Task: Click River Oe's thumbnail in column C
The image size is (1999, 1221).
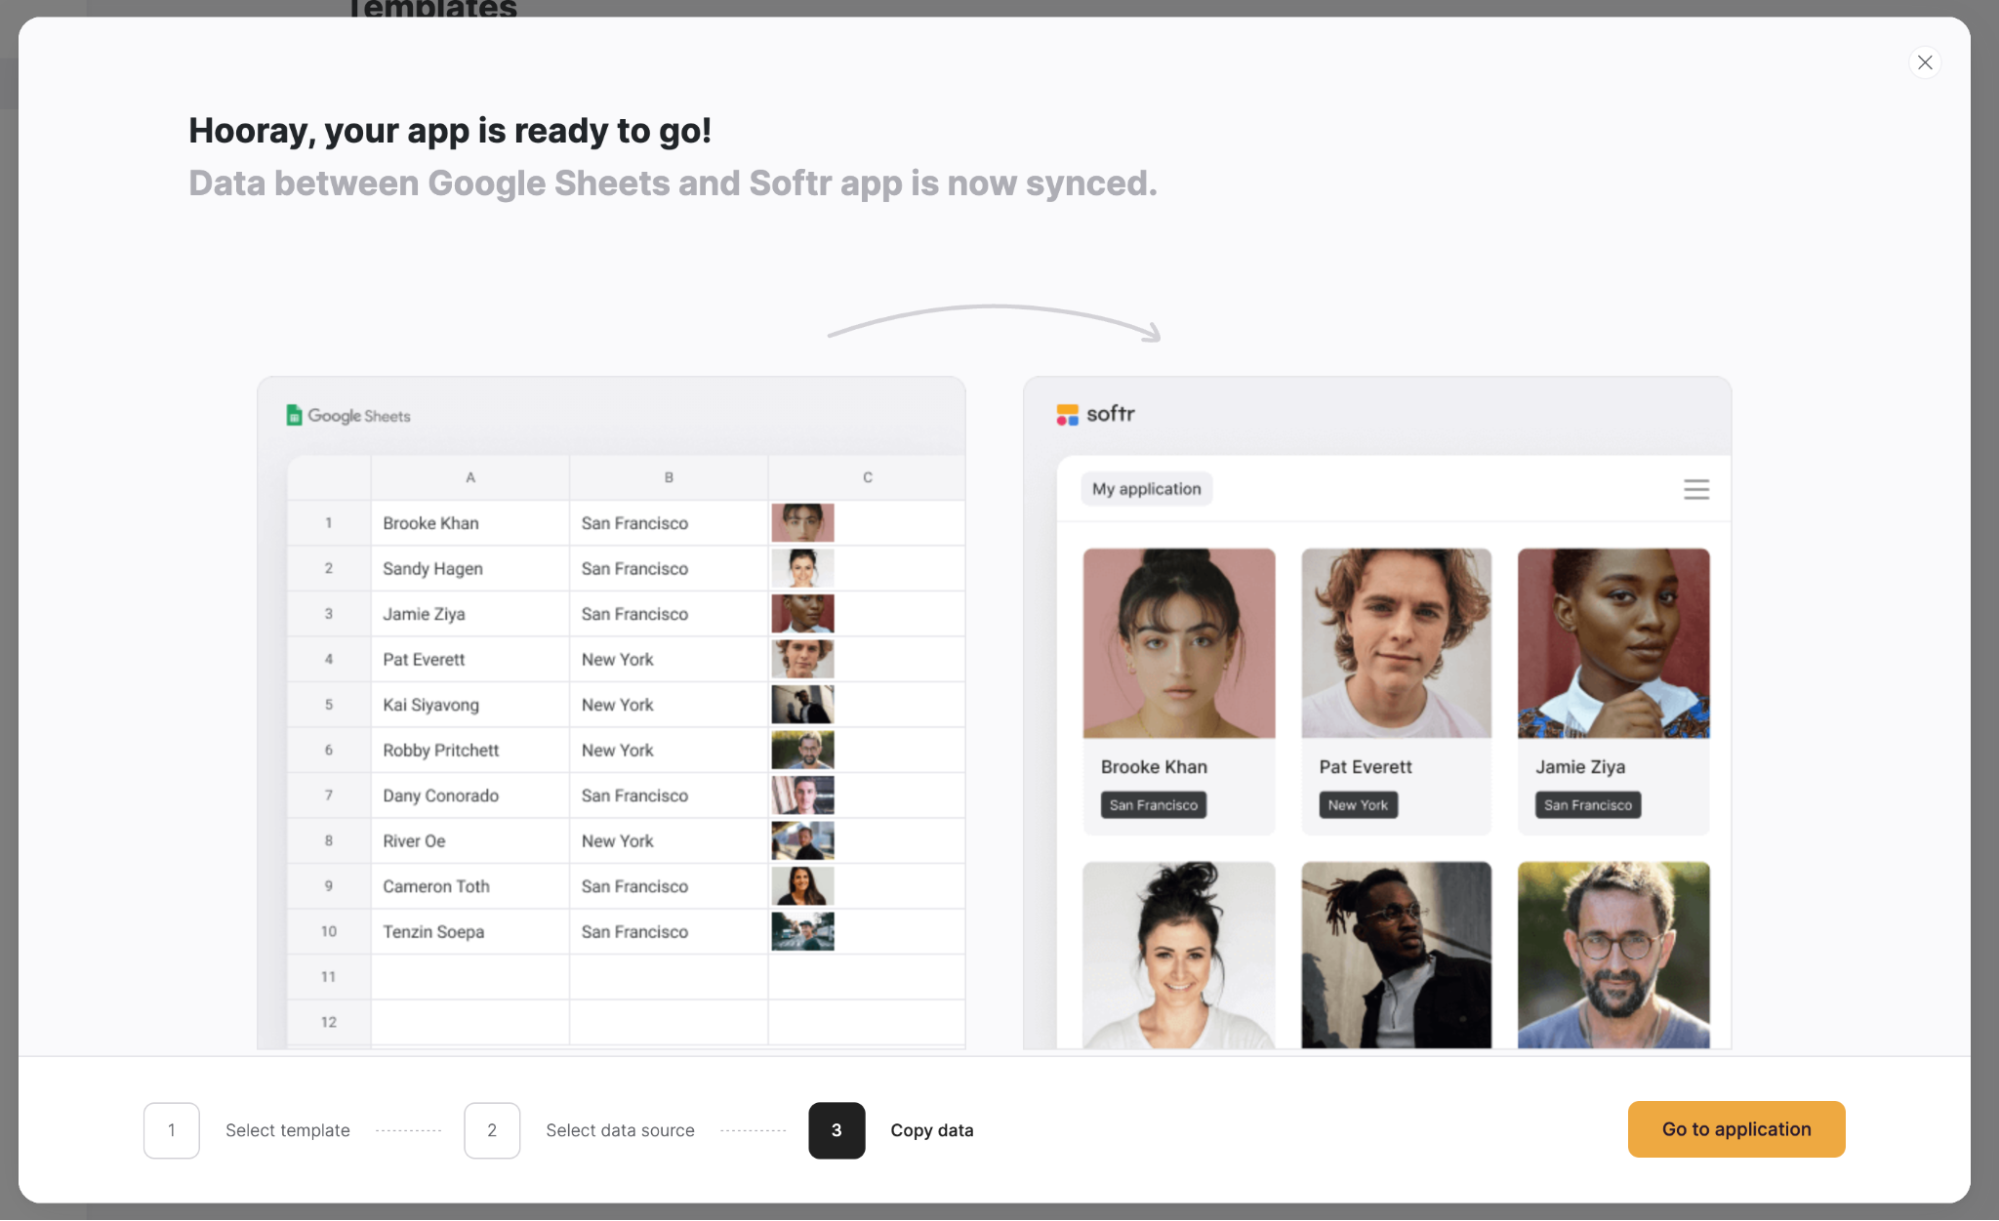Action: coord(802,841)
